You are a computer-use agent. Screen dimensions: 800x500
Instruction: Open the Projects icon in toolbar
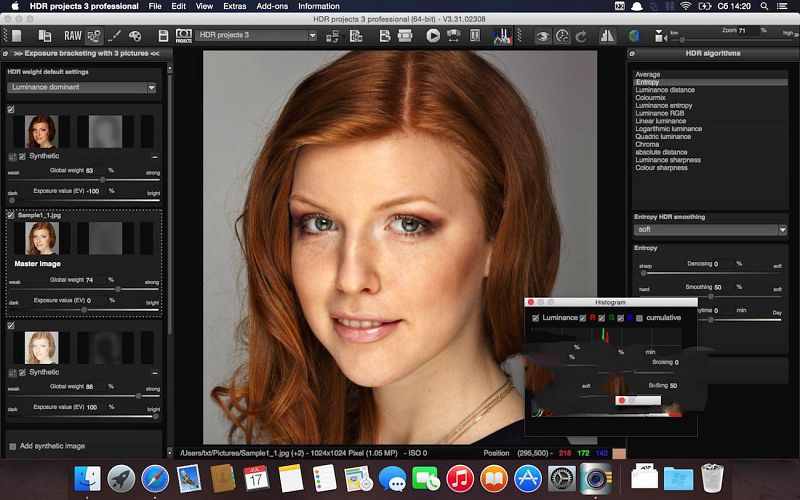click(184, 36)
